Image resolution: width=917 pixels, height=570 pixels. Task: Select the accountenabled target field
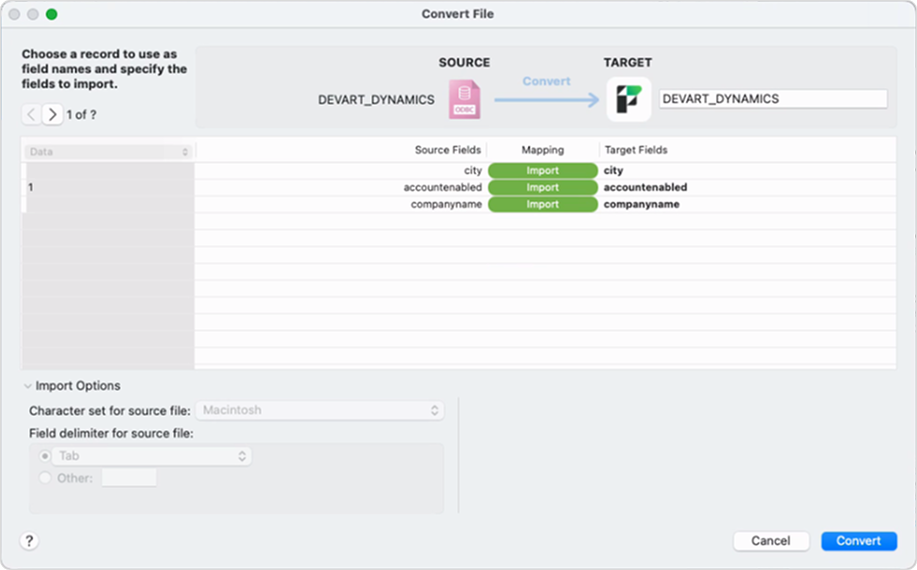coord(645,187)
